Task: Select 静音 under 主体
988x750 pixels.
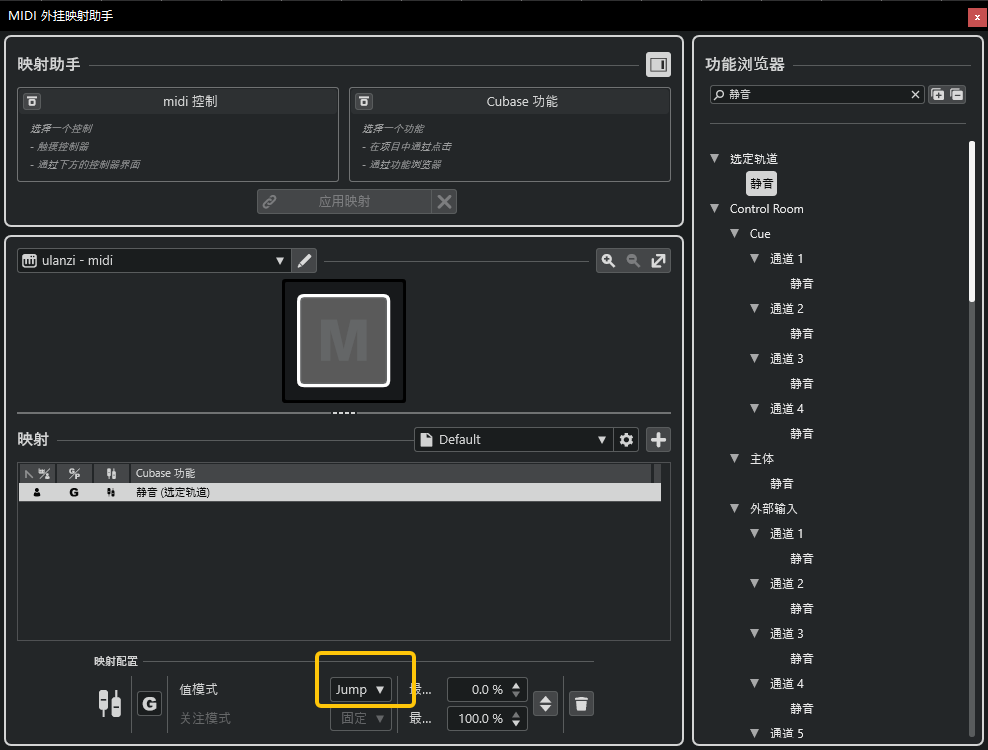Action: 781,483
